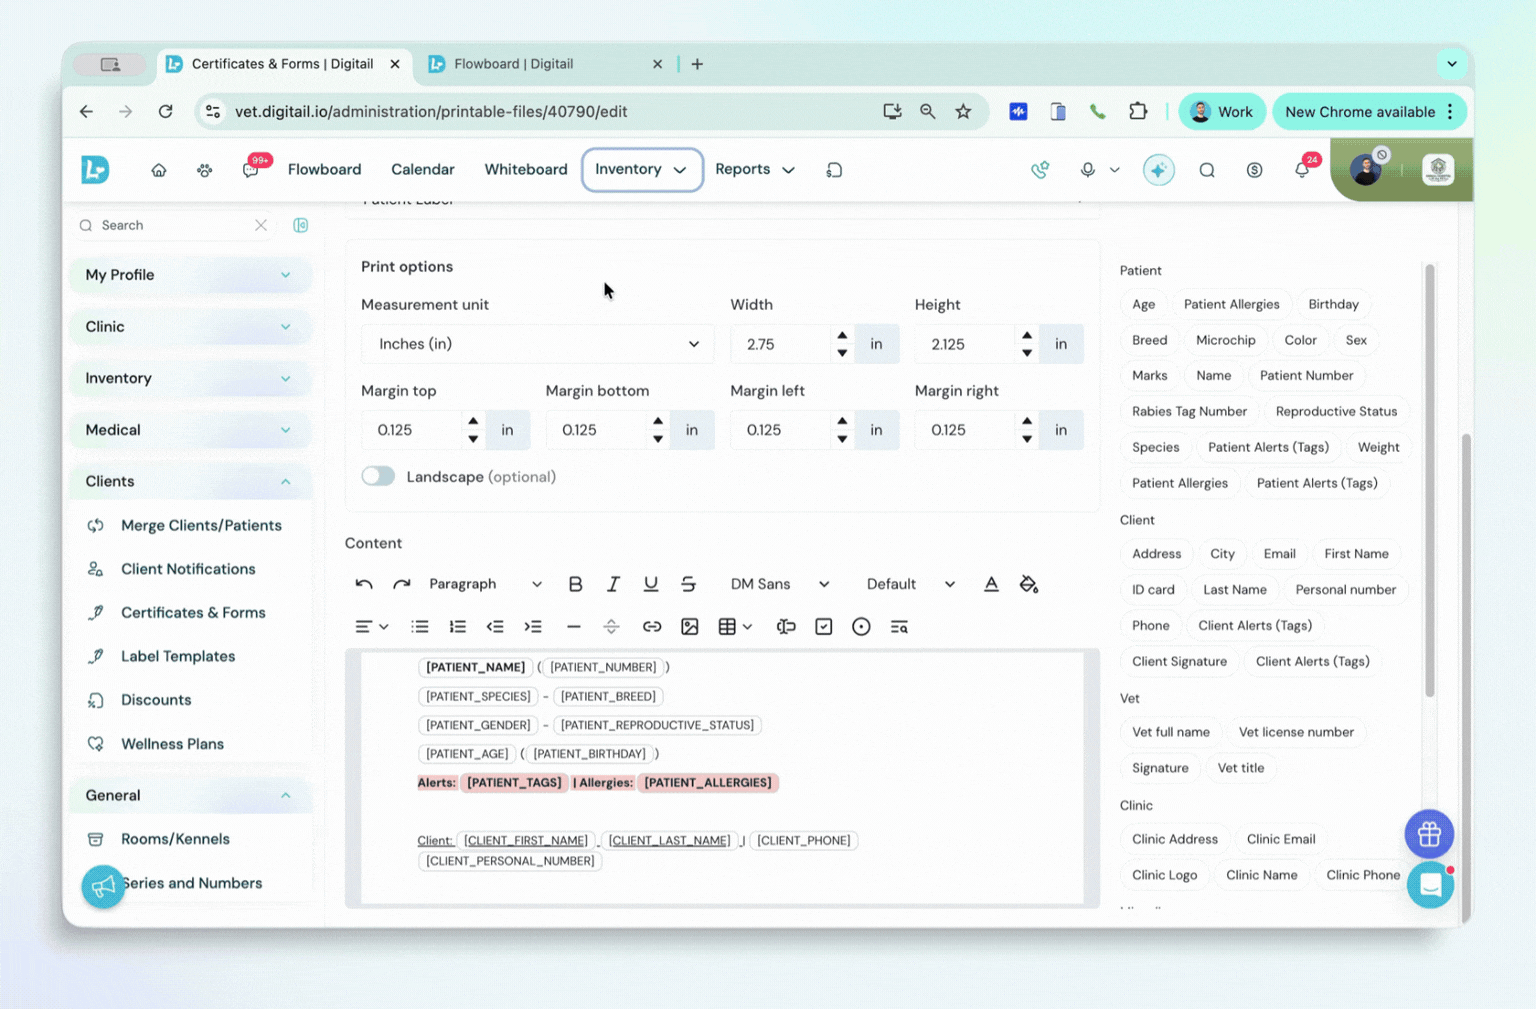Open find and replace tool

pos(899,627)
